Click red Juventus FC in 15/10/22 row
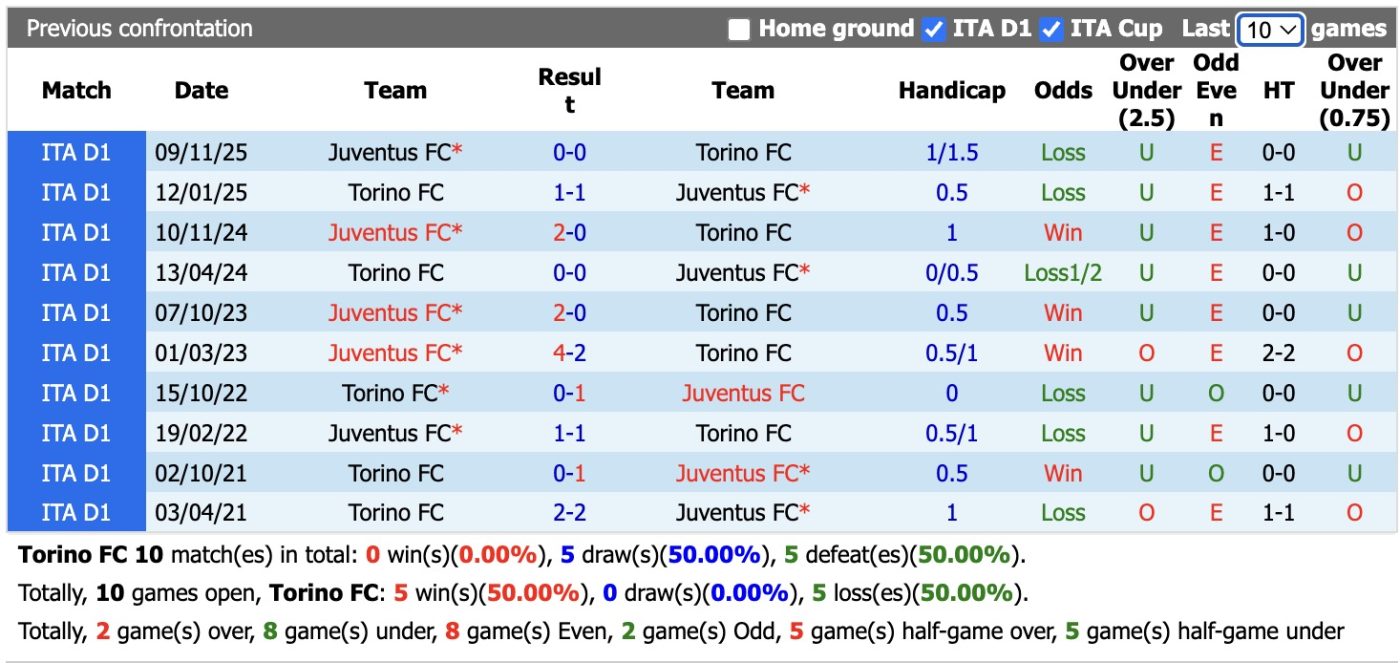Screen dimensions: 1400x663 click(x=743, y=393)
